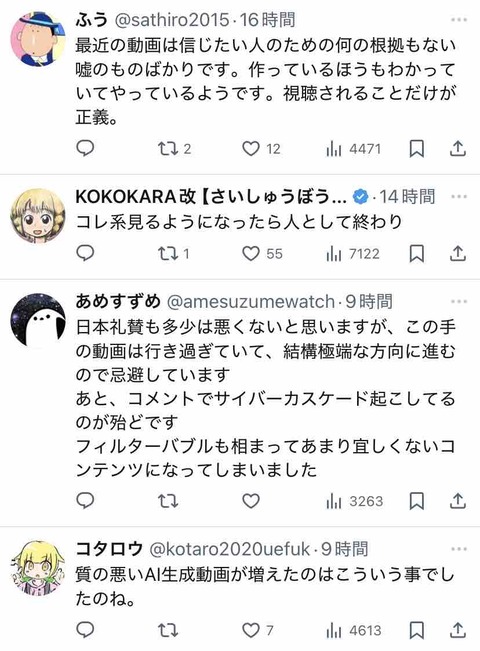Image resolution: width=480 pixels, height=651 pixels.
Task: View analytics showing 4613 views
Action: point(354,631)
